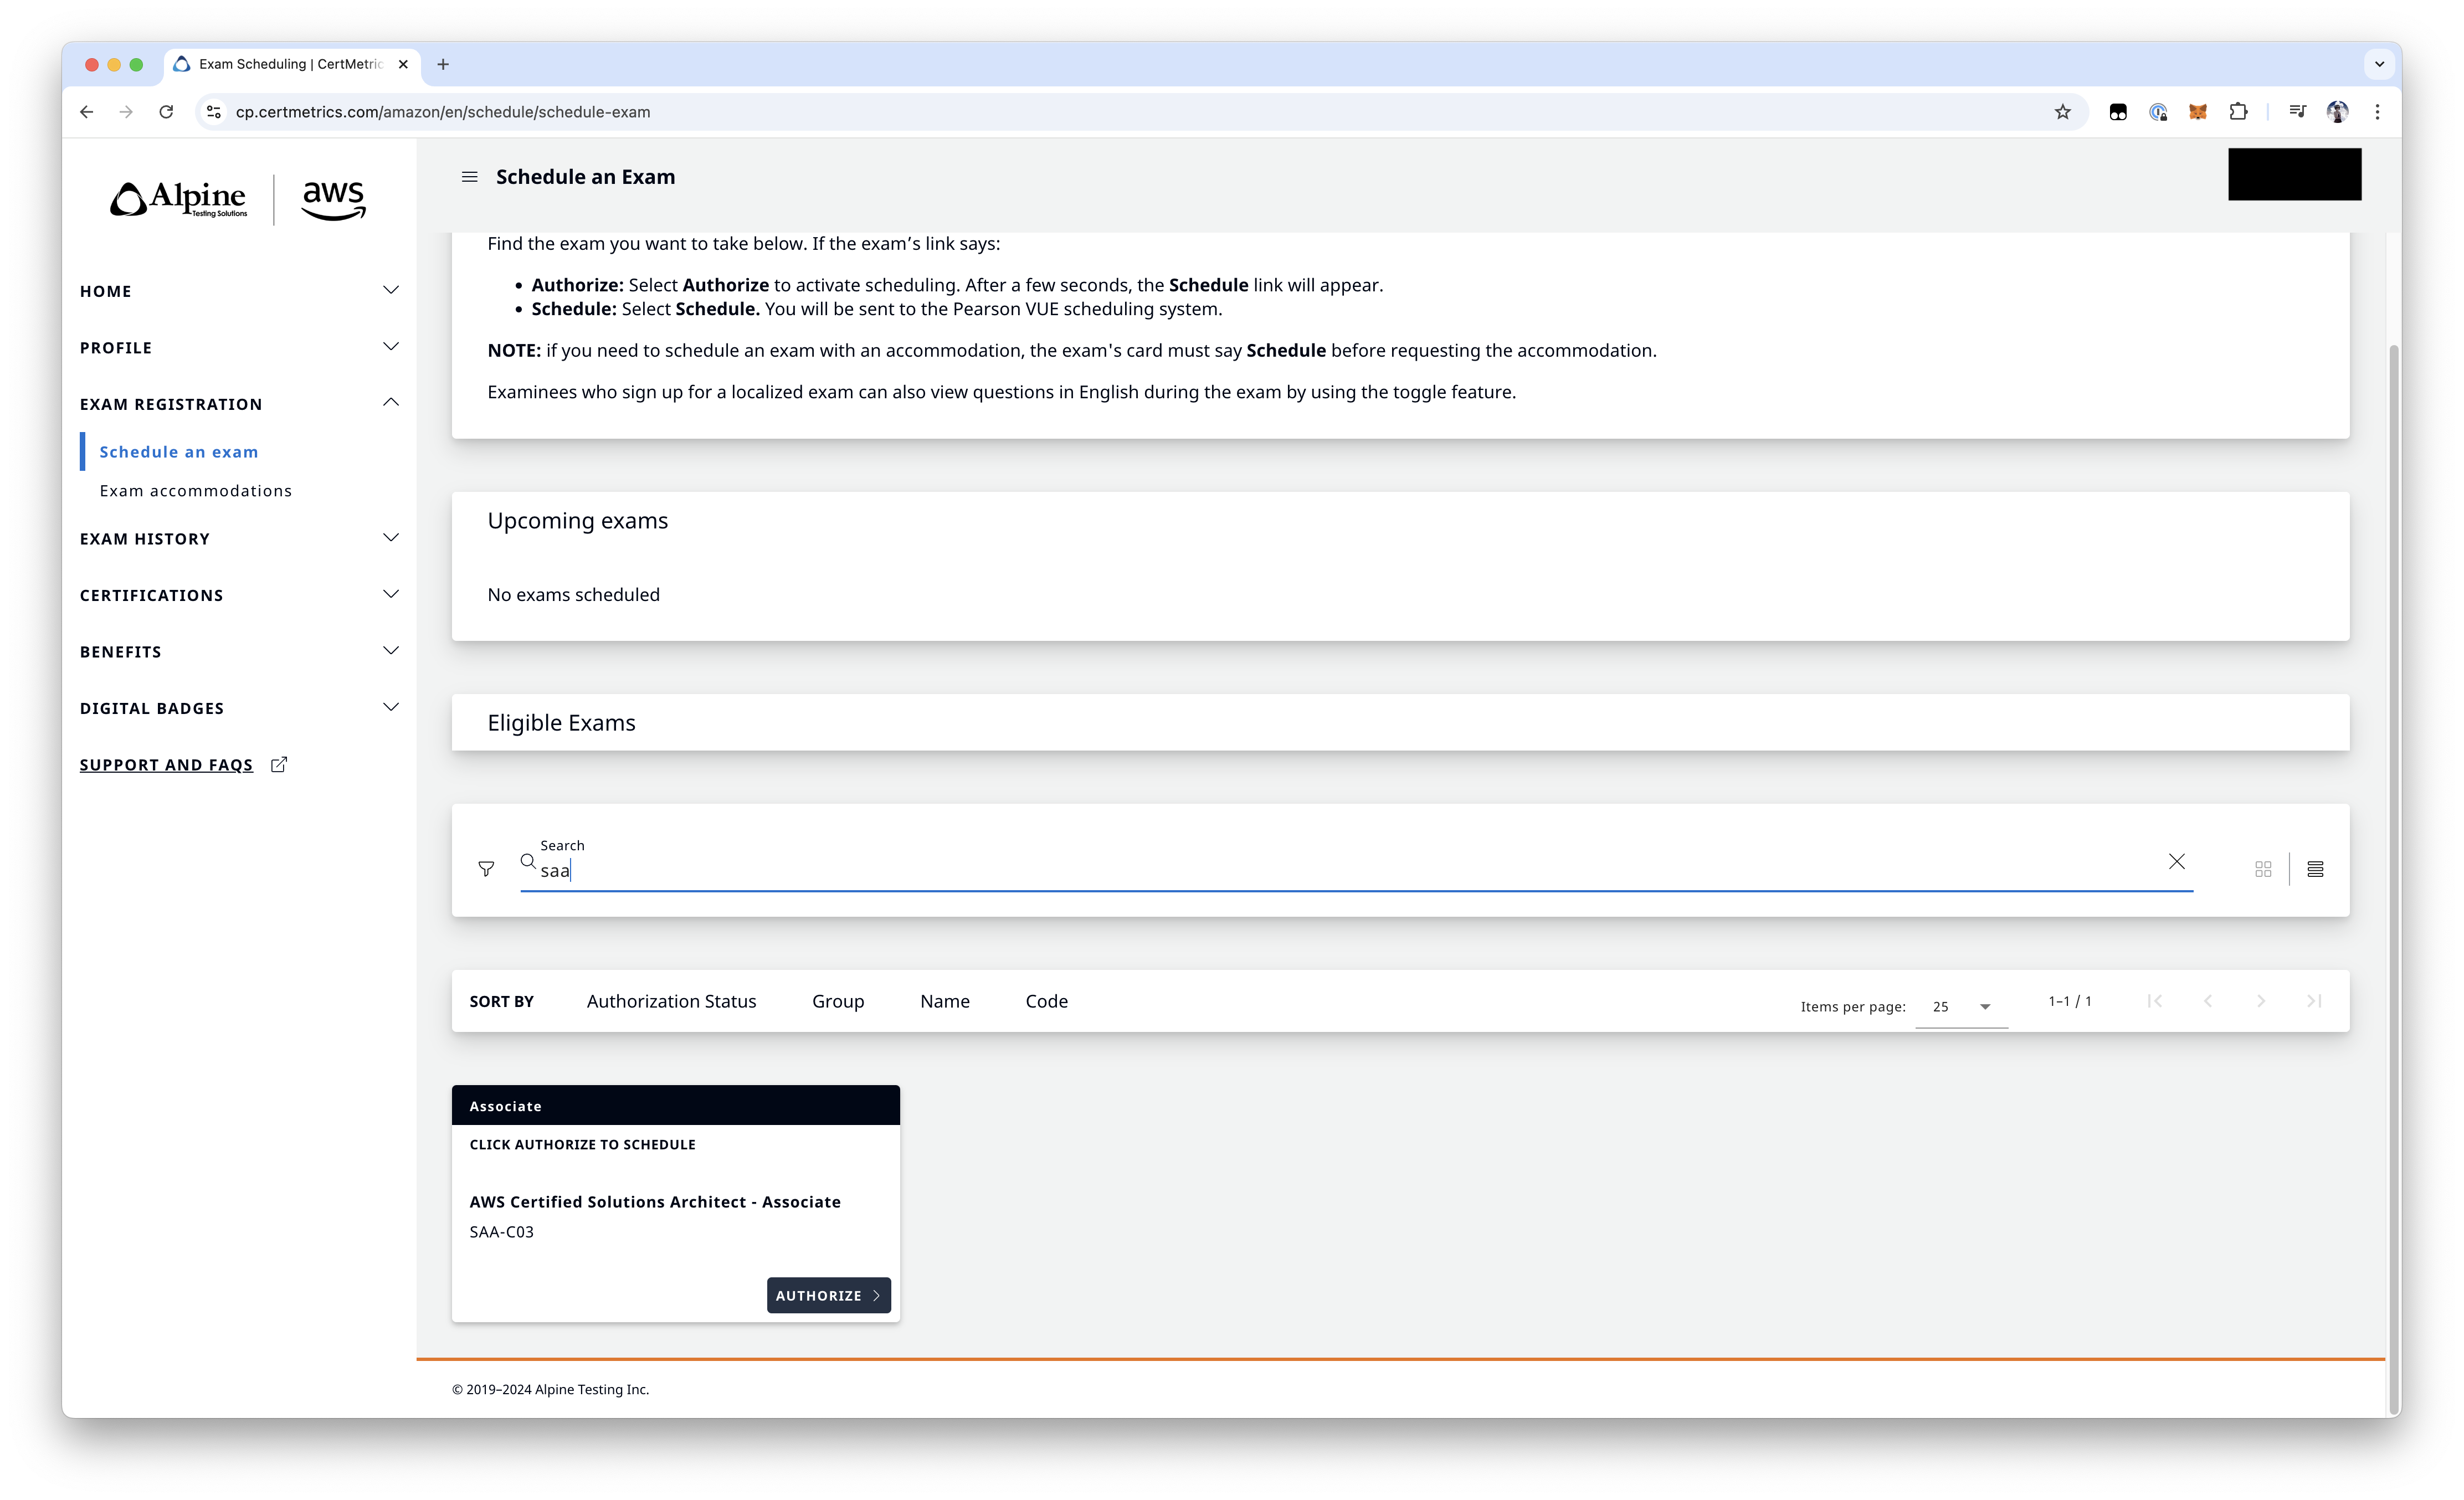The width and height of the screenshot is (2464, 1500).
Task: Expand the EXAM HISTORY chevron
Action: (391, 538)
